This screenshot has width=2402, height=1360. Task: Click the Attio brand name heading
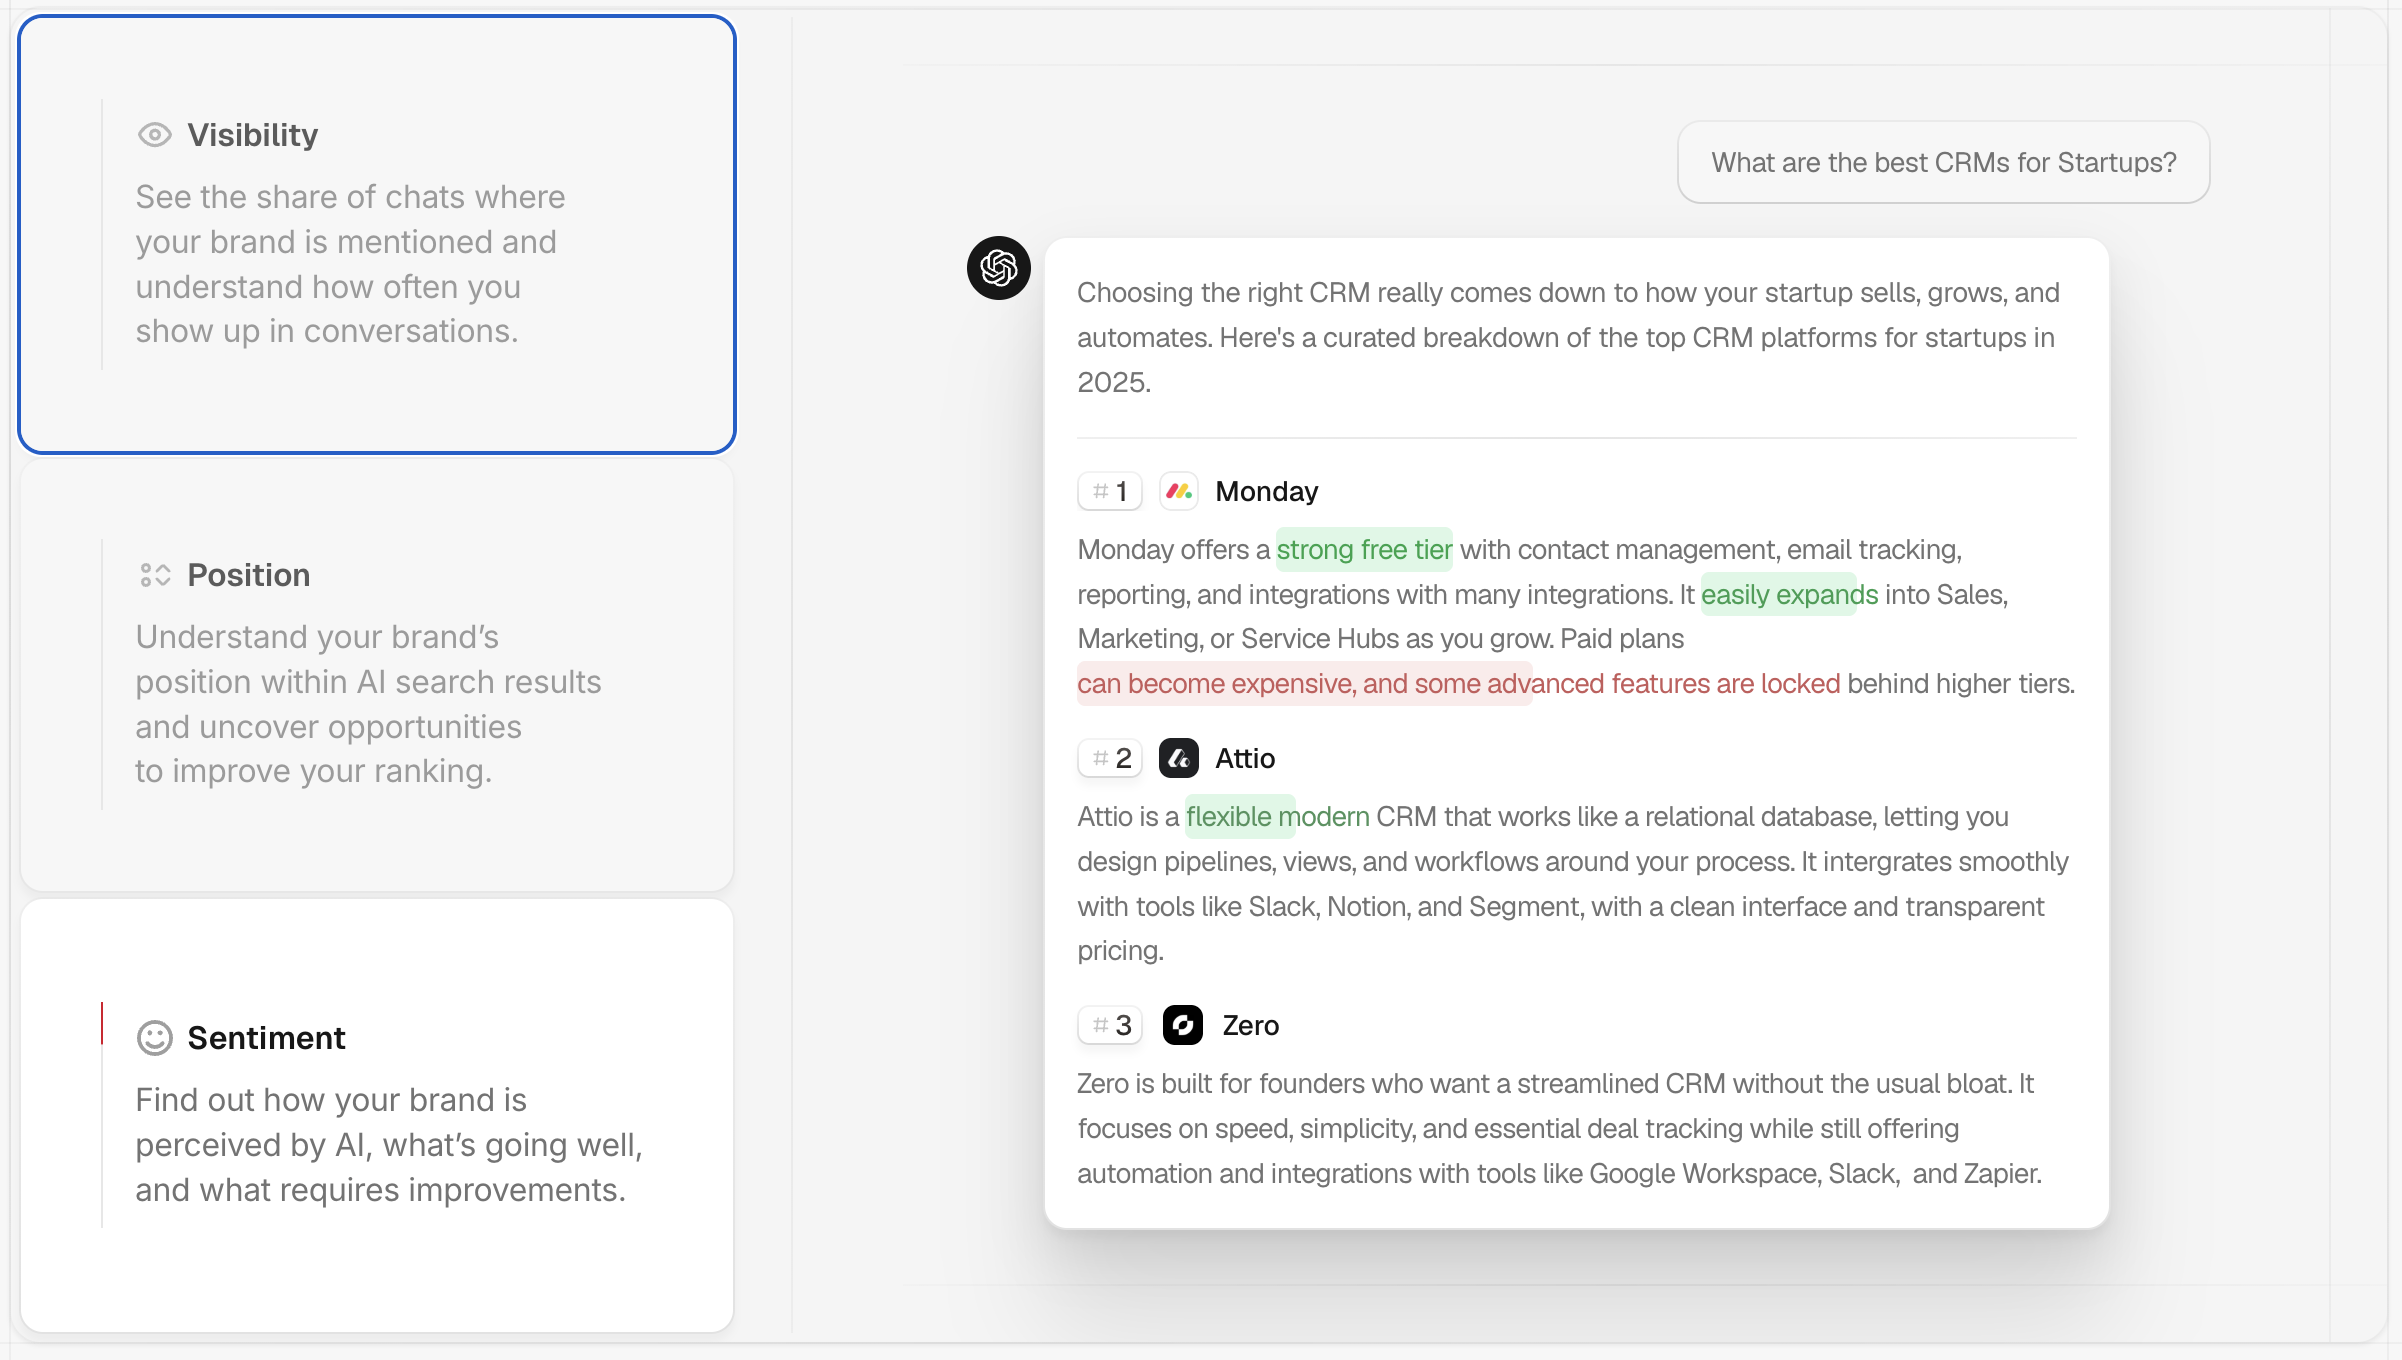point(1245,758)
